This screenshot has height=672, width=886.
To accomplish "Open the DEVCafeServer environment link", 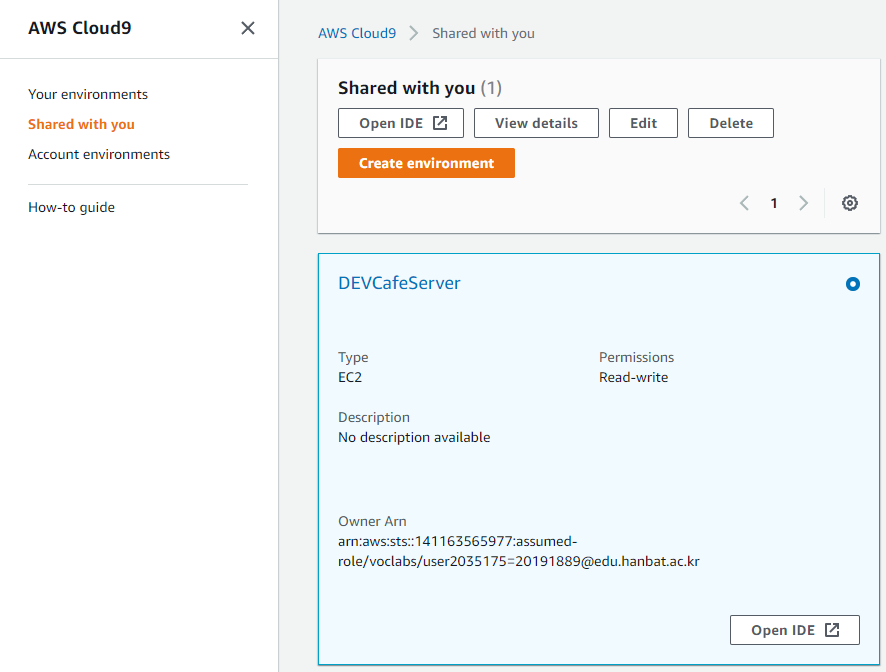I will point(399,283).
